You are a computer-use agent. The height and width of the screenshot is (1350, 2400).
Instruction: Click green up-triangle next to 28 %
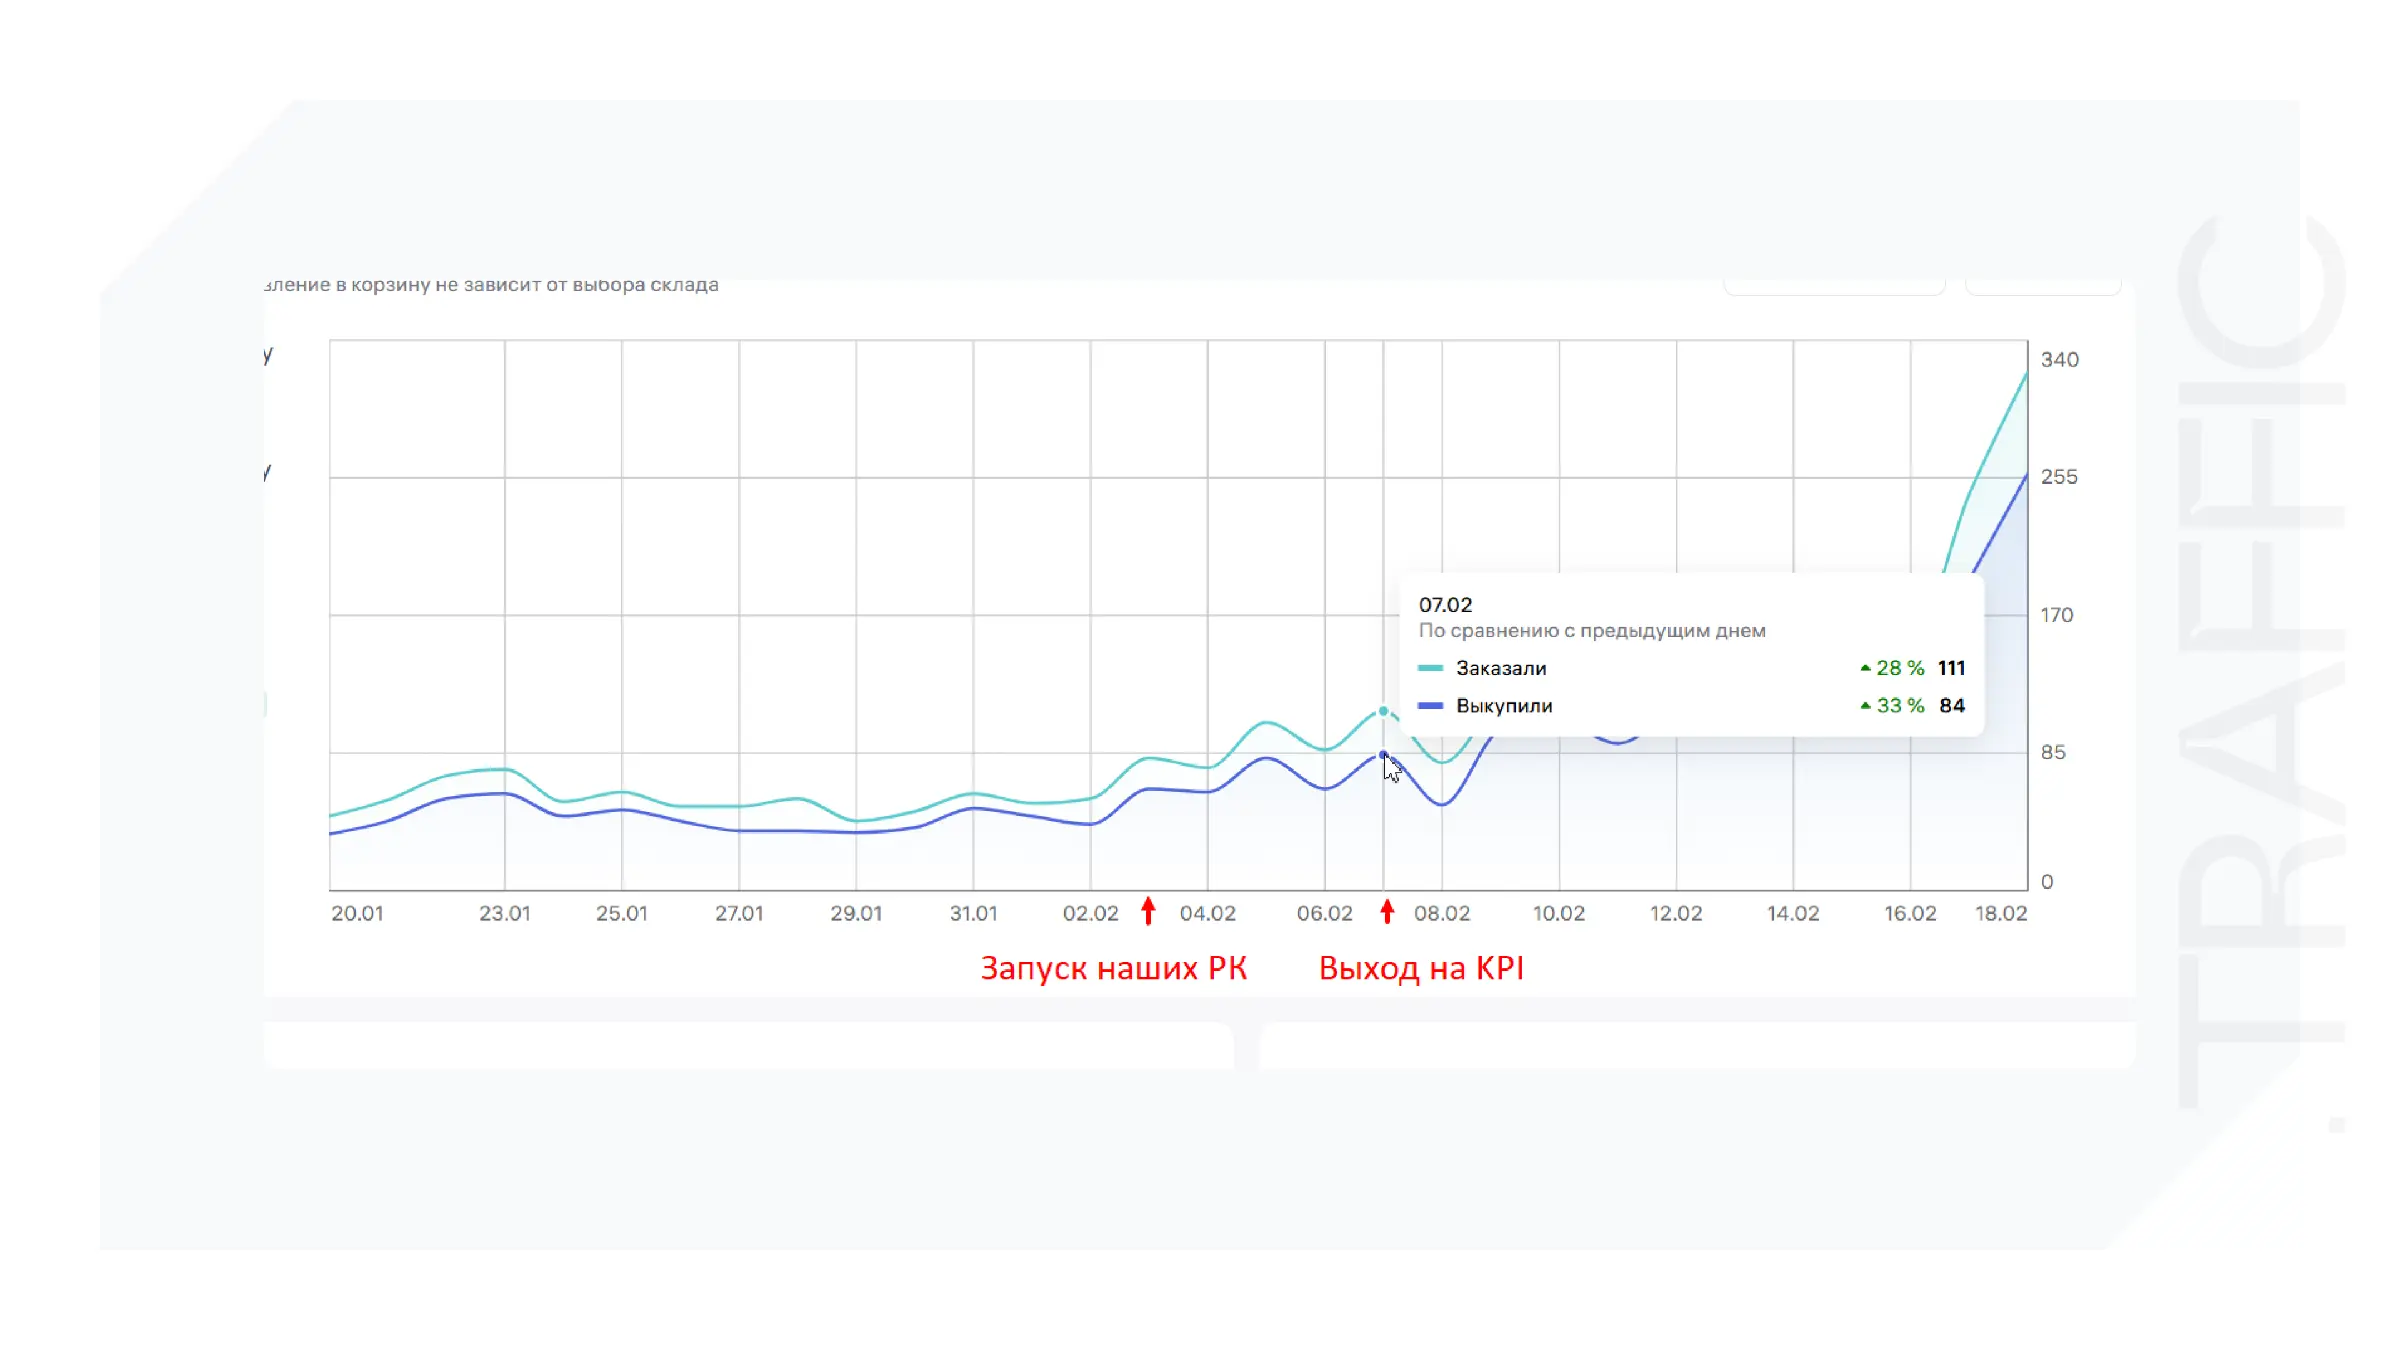click(1865, 668)
